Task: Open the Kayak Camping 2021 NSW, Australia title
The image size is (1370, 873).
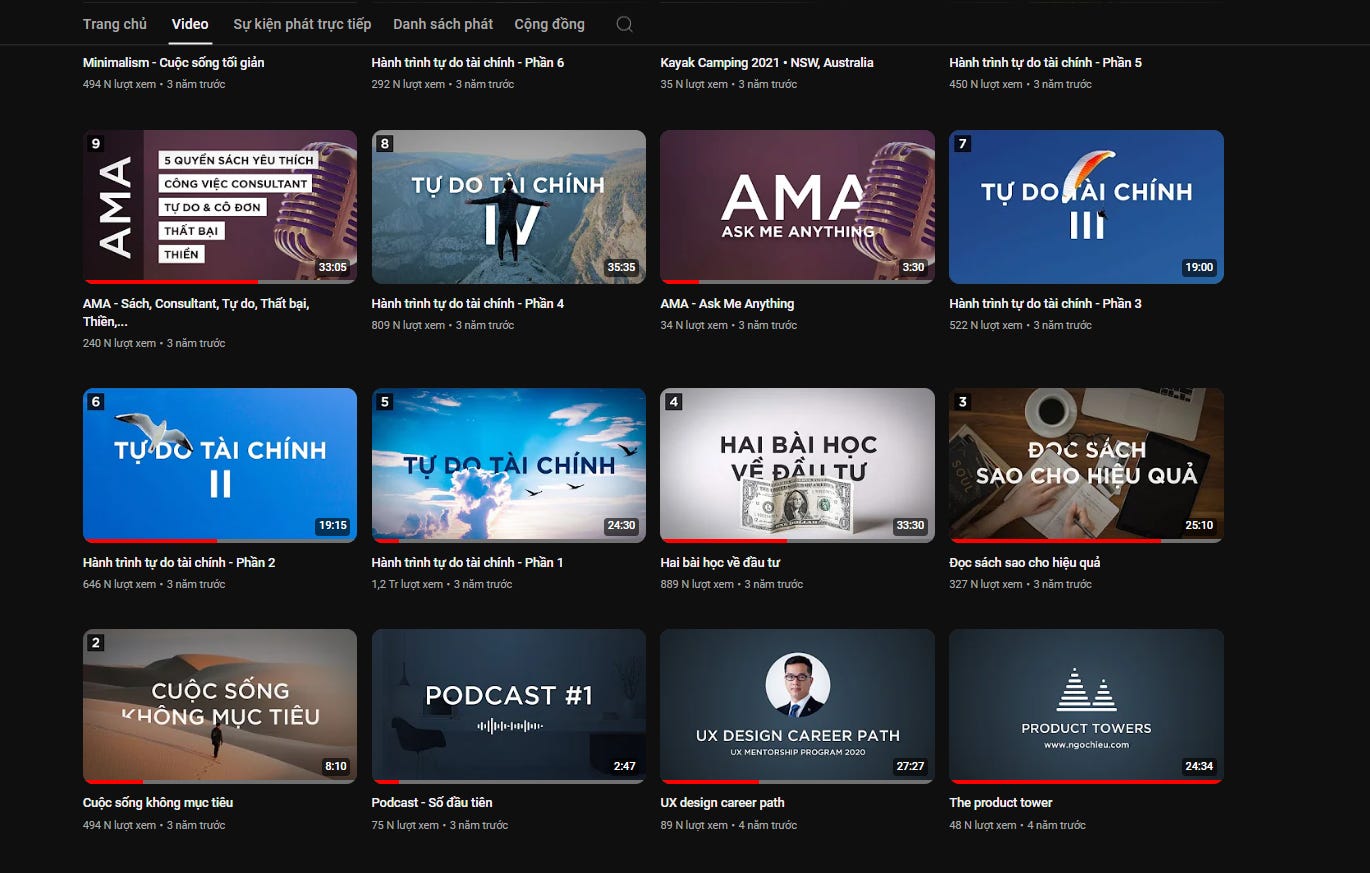Action: pos(767,62)
